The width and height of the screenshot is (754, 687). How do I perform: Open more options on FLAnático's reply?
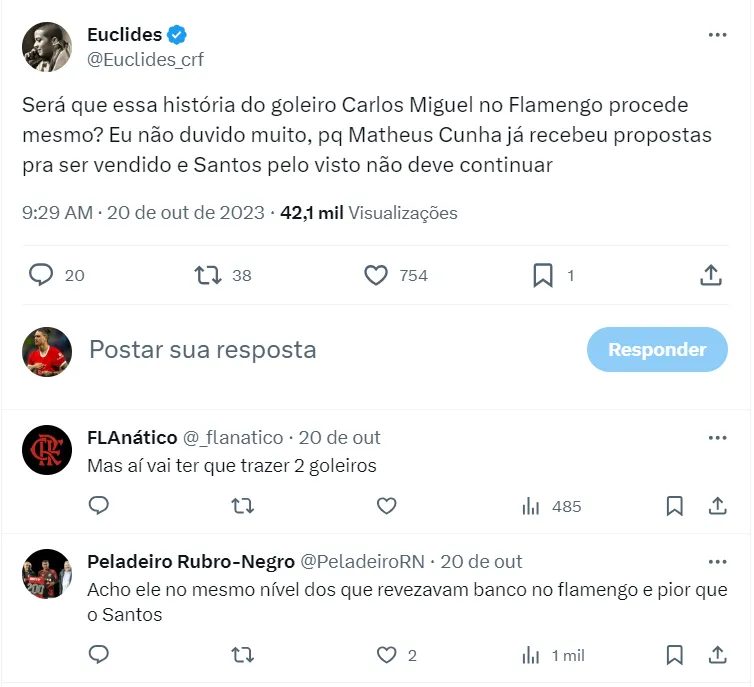[x=717, y=438]
